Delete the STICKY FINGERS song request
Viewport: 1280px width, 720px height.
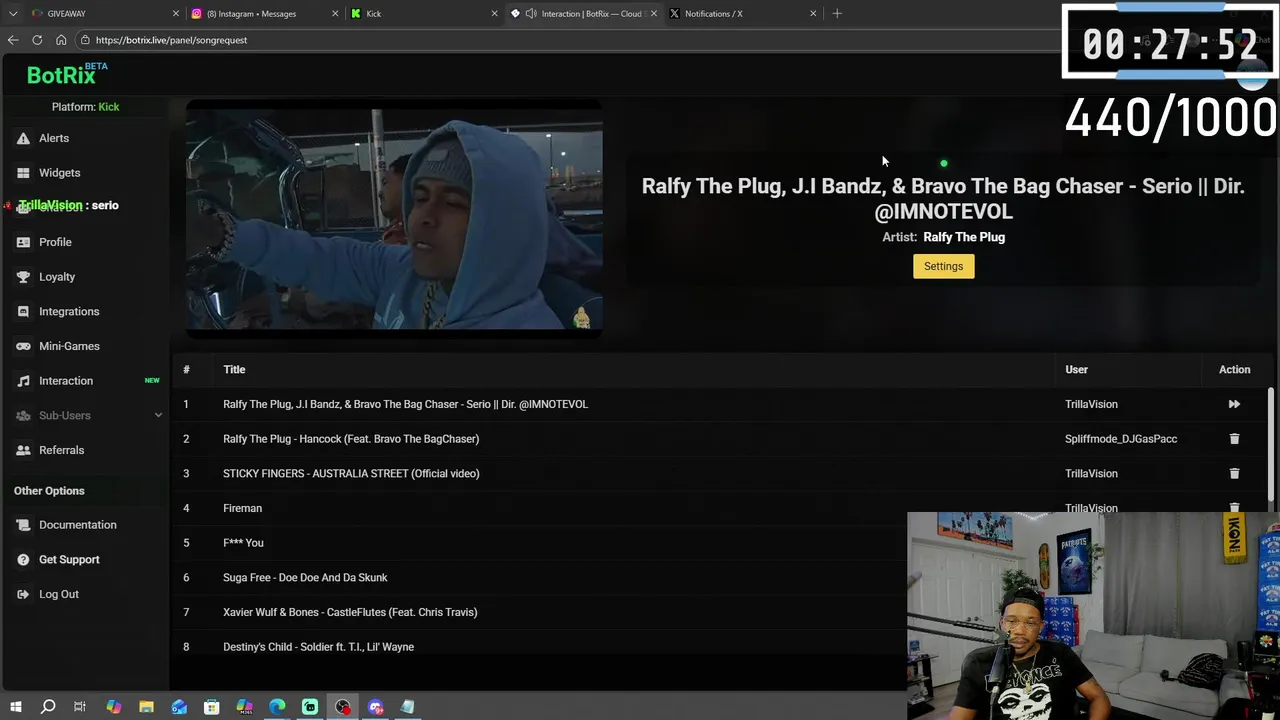point(1234,473)
